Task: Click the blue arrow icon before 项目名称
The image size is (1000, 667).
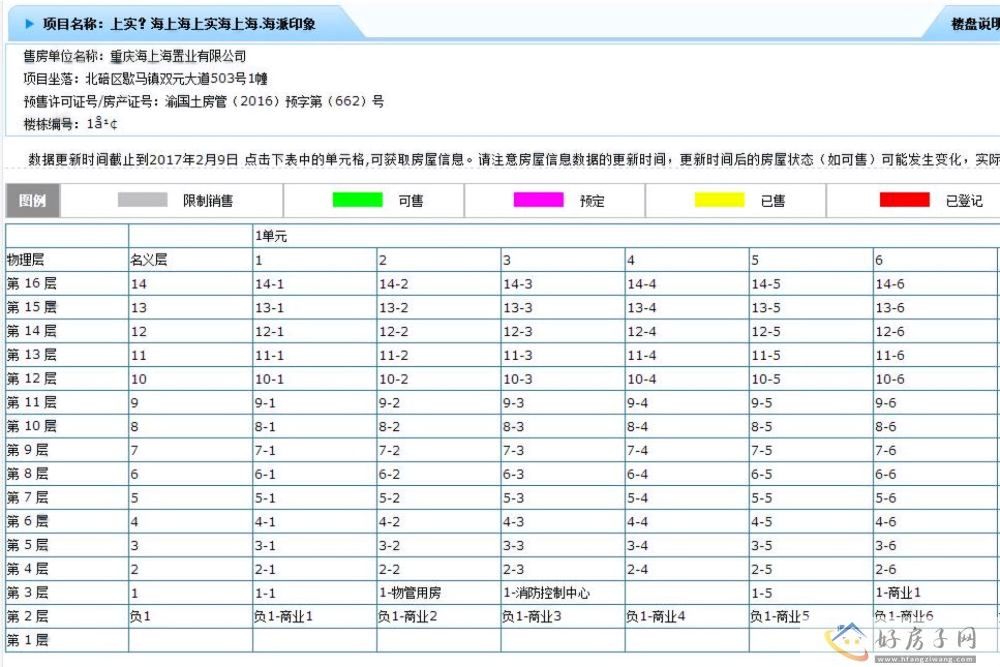Action: [x=29, y=24]
